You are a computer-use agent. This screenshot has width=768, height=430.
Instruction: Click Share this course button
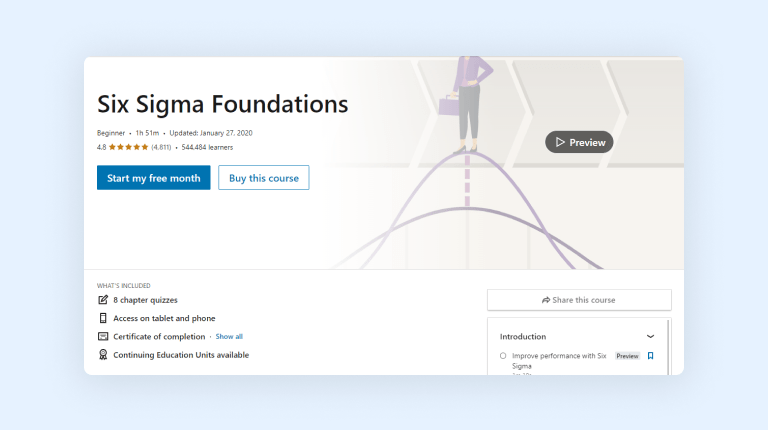click(x=579, y=300)
